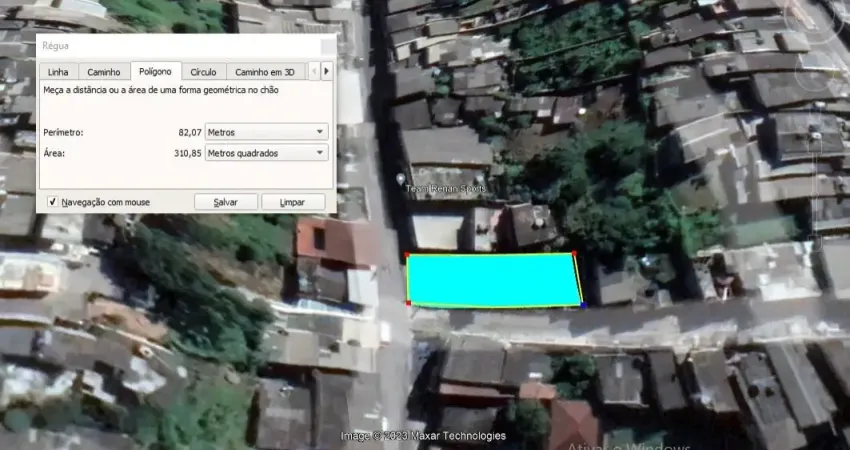This screenshot has width=850, height=450.
Task: Click the Limpar button
Action: [x=293, y=202]
